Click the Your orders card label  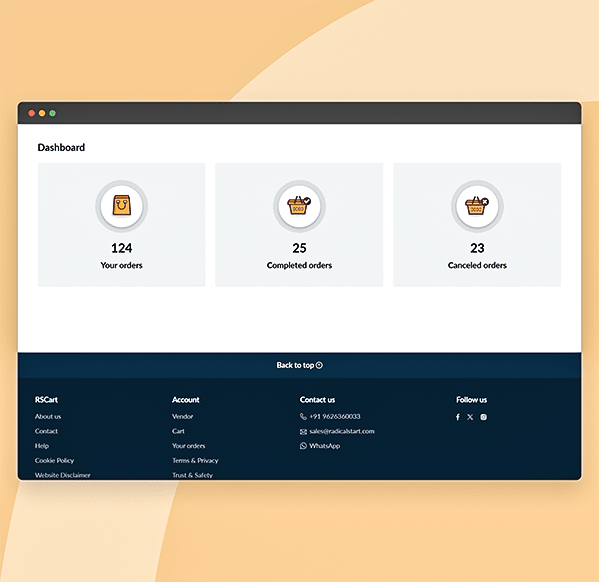[x=121, y=265]
